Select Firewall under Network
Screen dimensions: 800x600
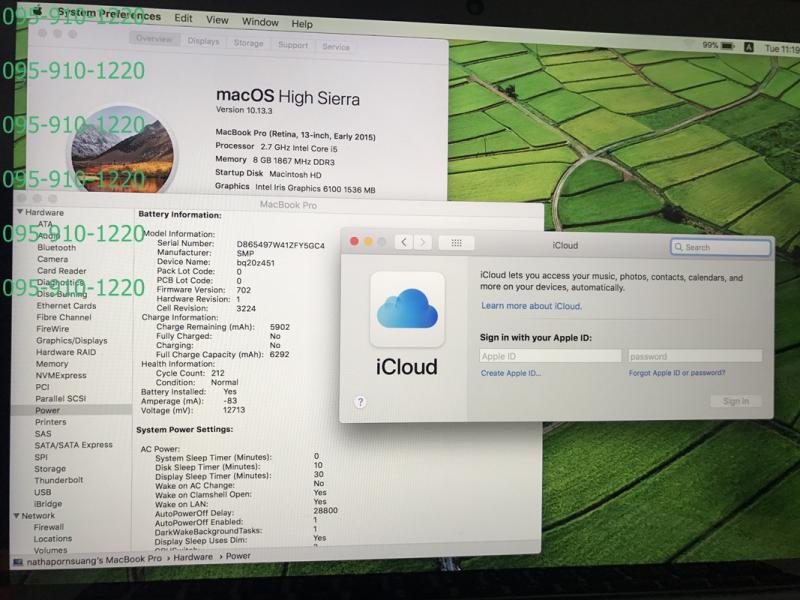point(48,528)
